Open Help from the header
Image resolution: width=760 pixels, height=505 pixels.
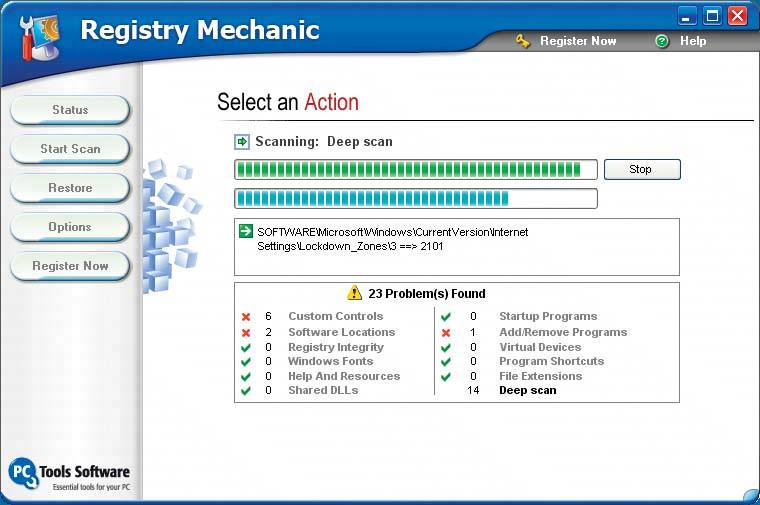tap(693, 41)
